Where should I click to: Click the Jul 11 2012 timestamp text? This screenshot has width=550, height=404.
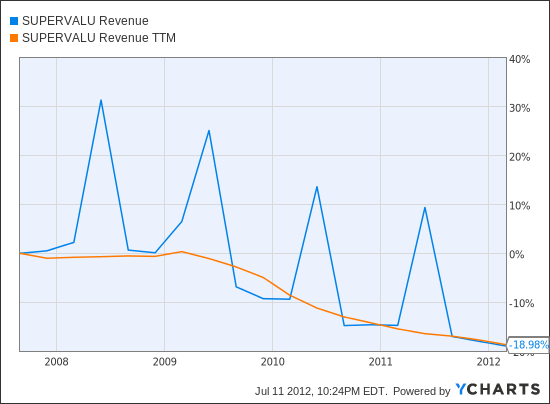point(321,391)
